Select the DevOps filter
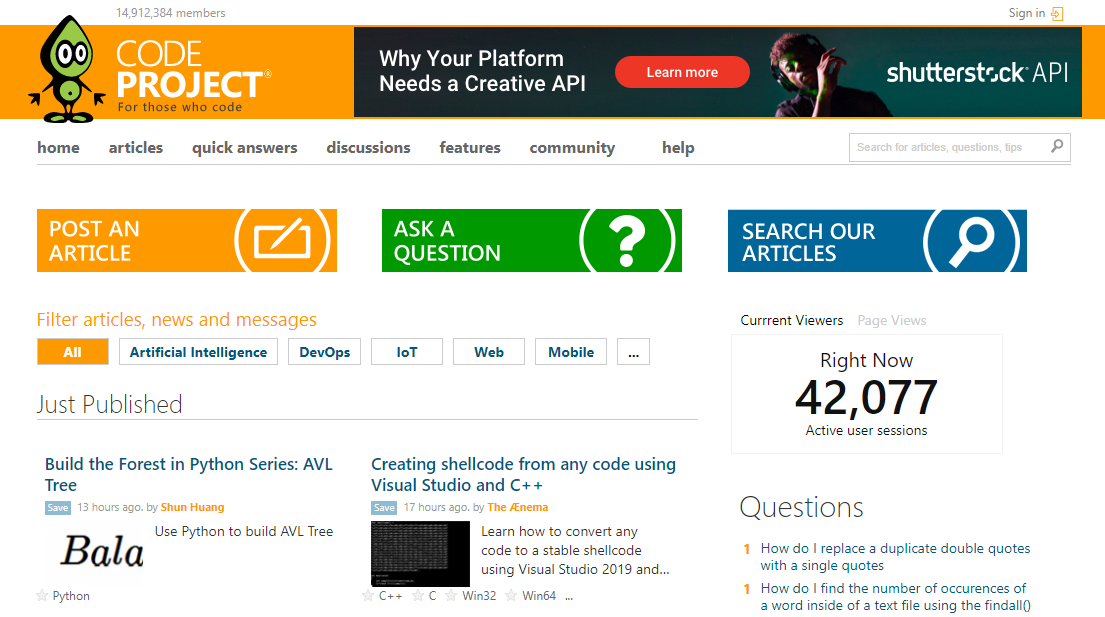Screen dimensions: 1105x617 [x=324, y=351]
